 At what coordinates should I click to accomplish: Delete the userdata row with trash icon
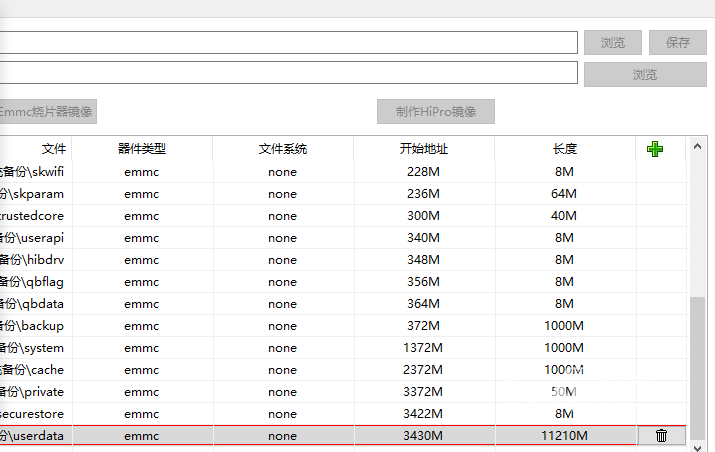pyautogui.click(x=661, y=436)
